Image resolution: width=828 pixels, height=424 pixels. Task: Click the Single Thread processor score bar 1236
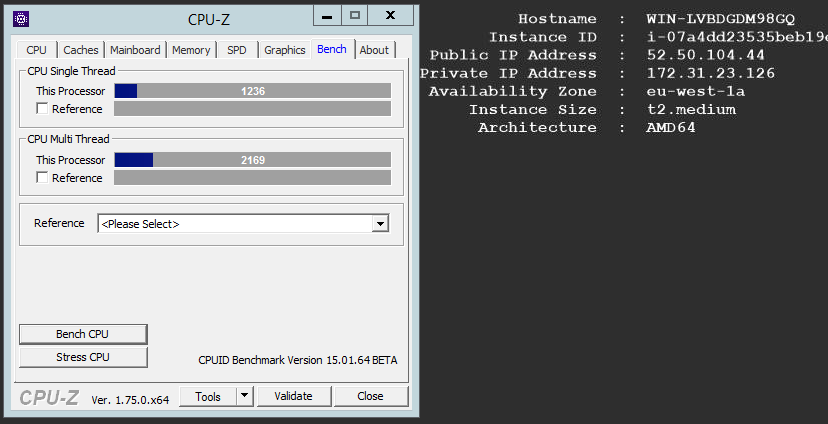click(x=252, y=91)
